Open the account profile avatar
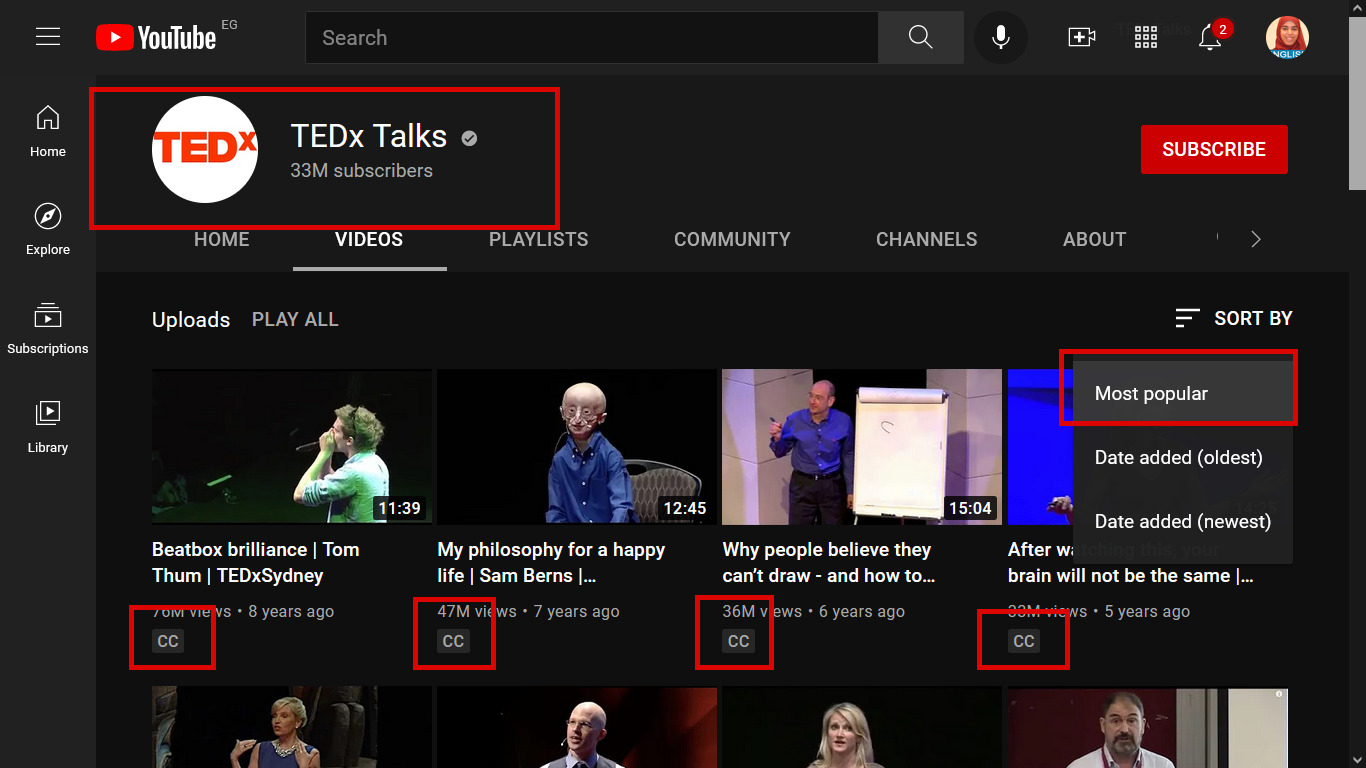The image size is (1366, 768). coord(1287,38)
